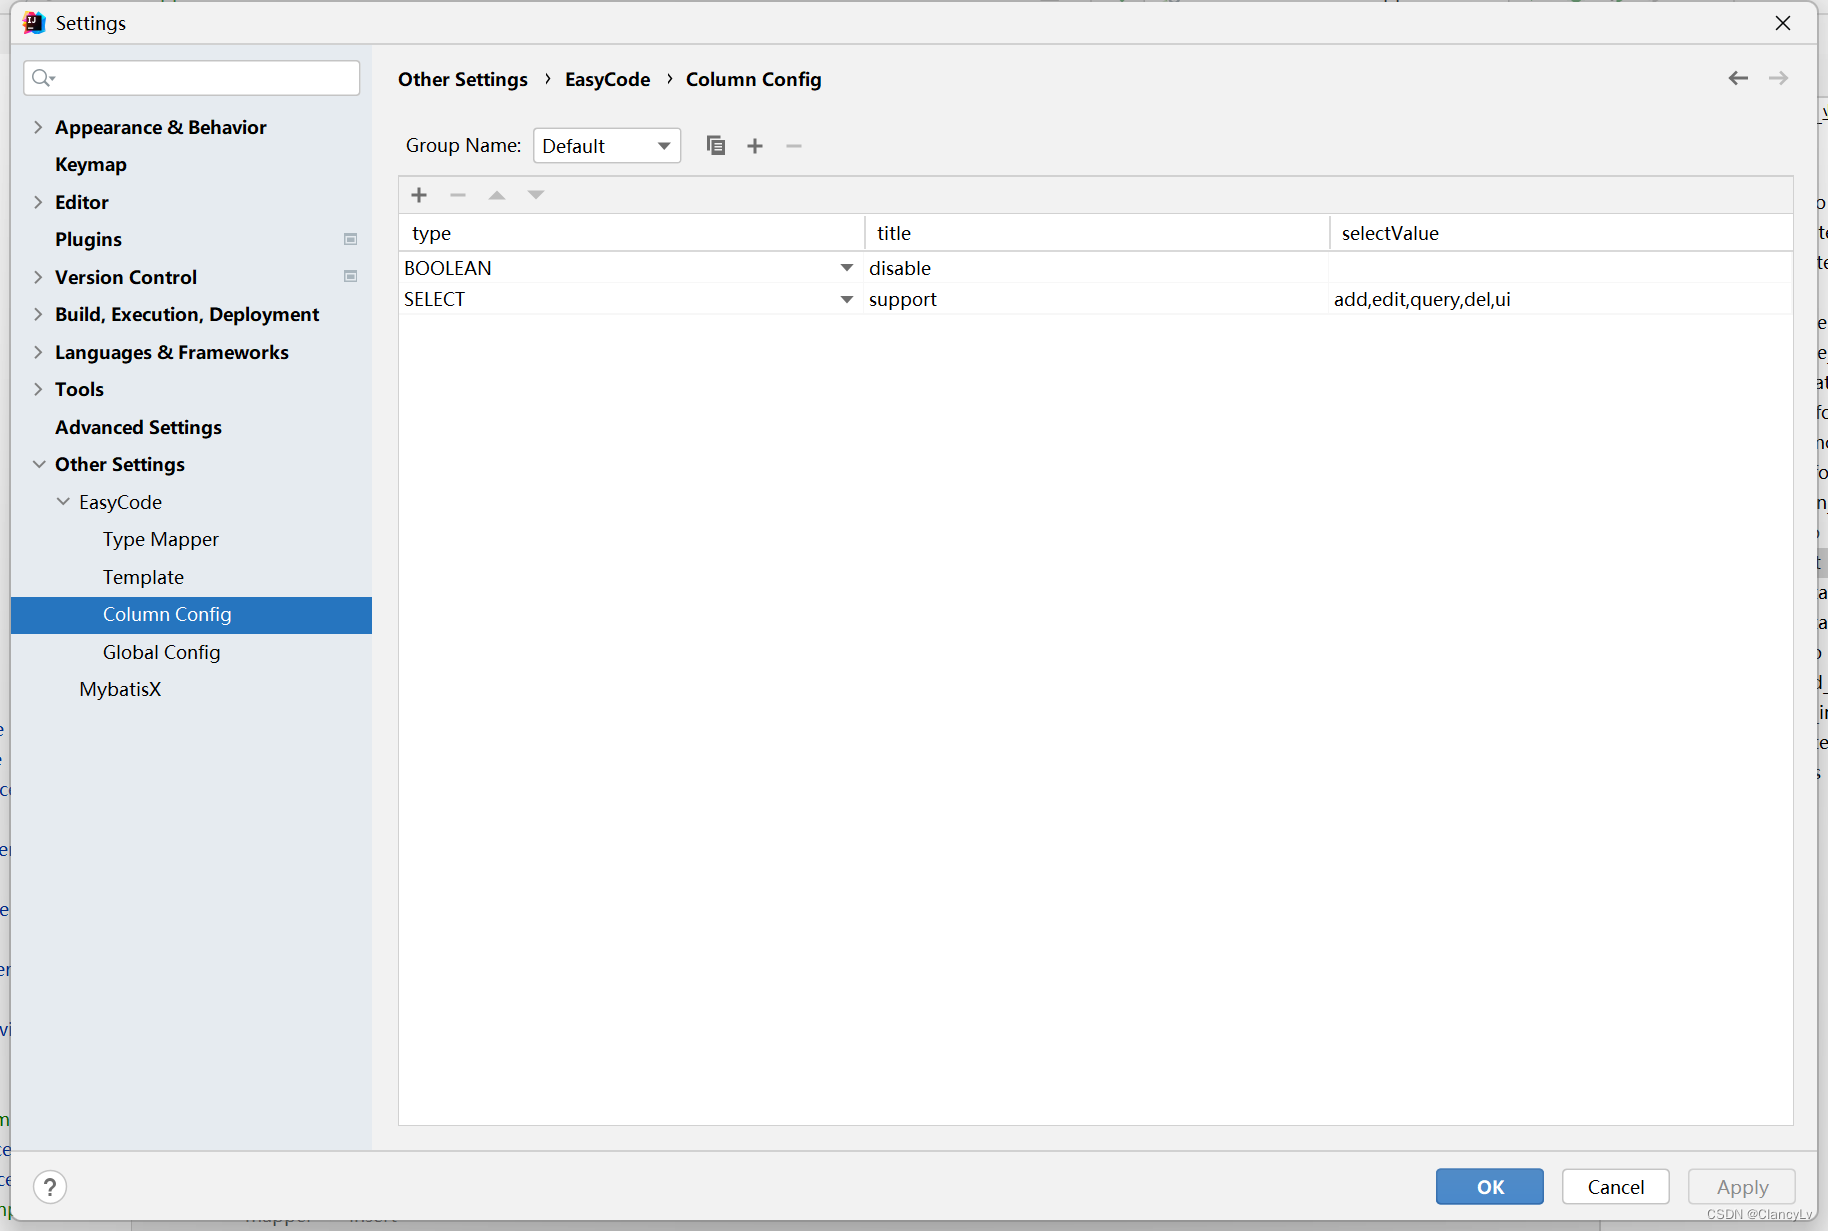Open the Group Name Default dropdown

point(607,146)
